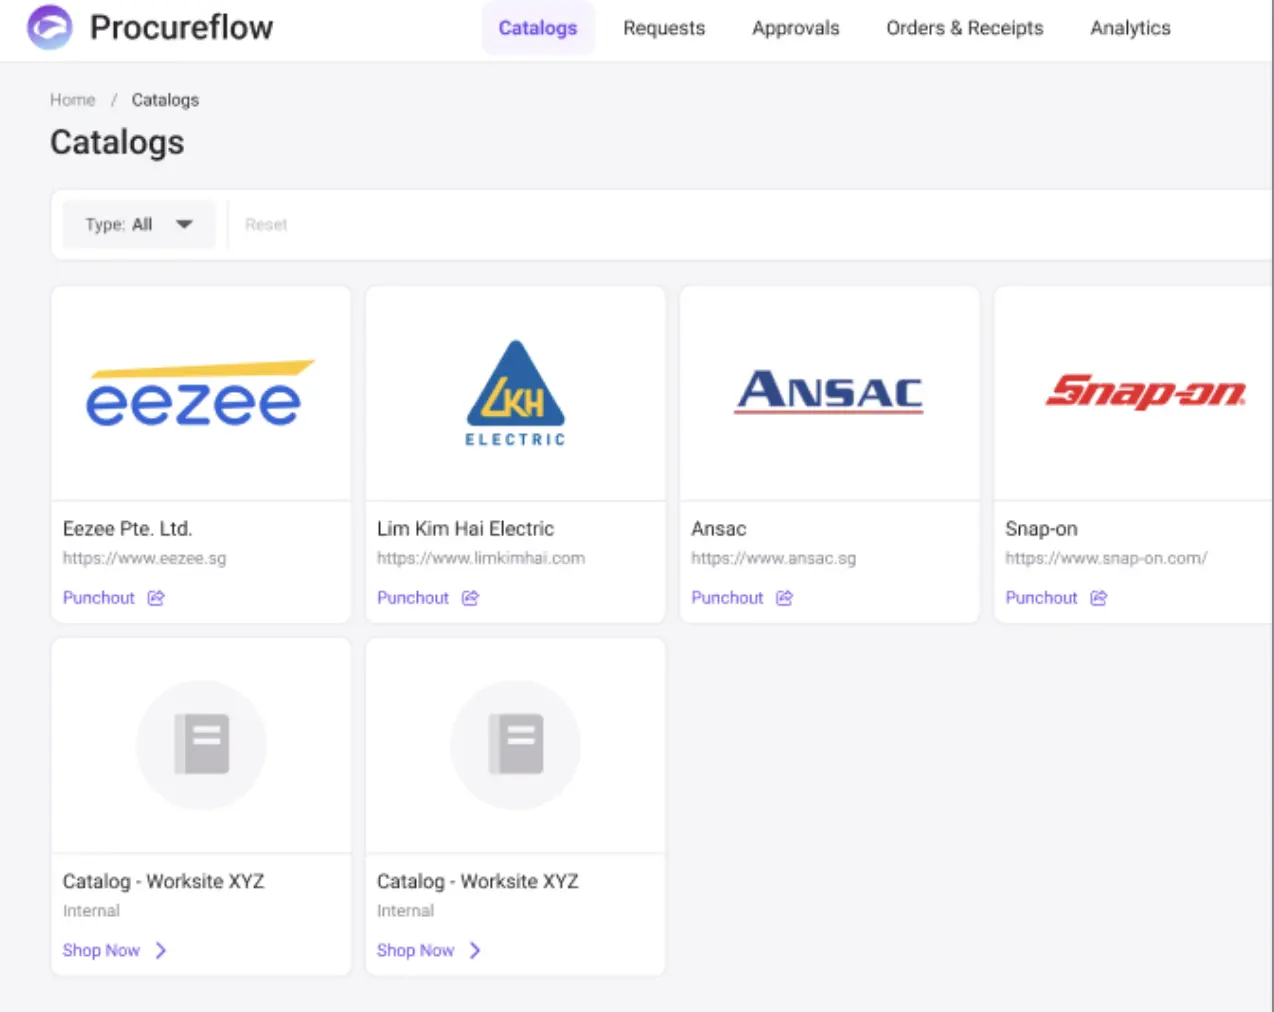Navigate to Home in the breadcrumb
This screenshot has height=1012, width=1274.
tap(73, 100)
